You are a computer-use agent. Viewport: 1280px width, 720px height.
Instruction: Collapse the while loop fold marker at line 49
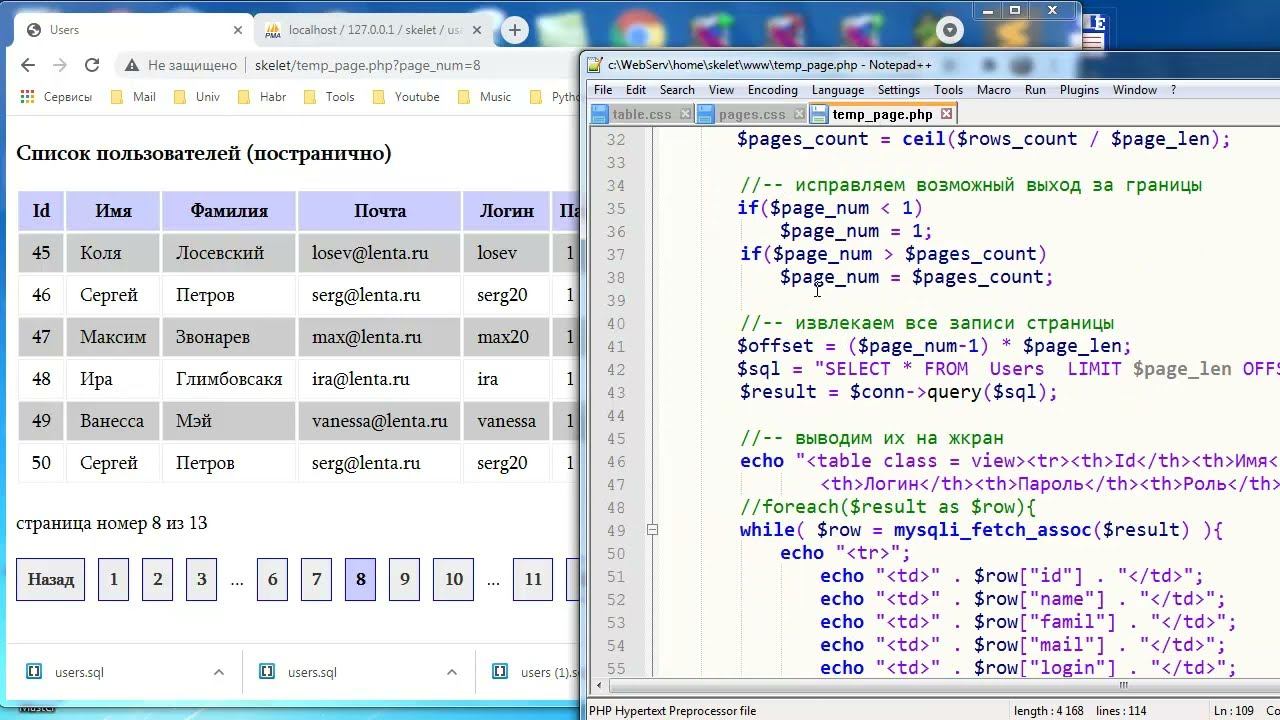652,530
